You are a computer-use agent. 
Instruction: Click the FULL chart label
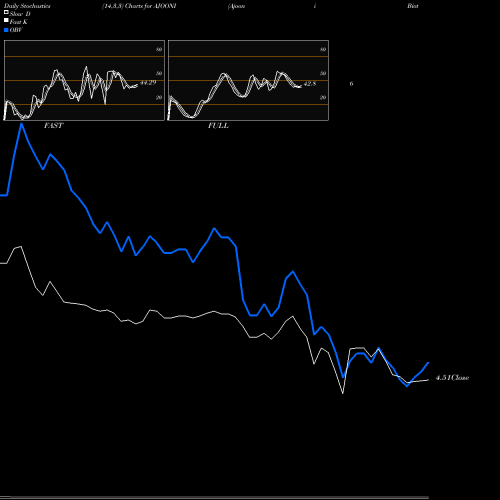(218, 126)
